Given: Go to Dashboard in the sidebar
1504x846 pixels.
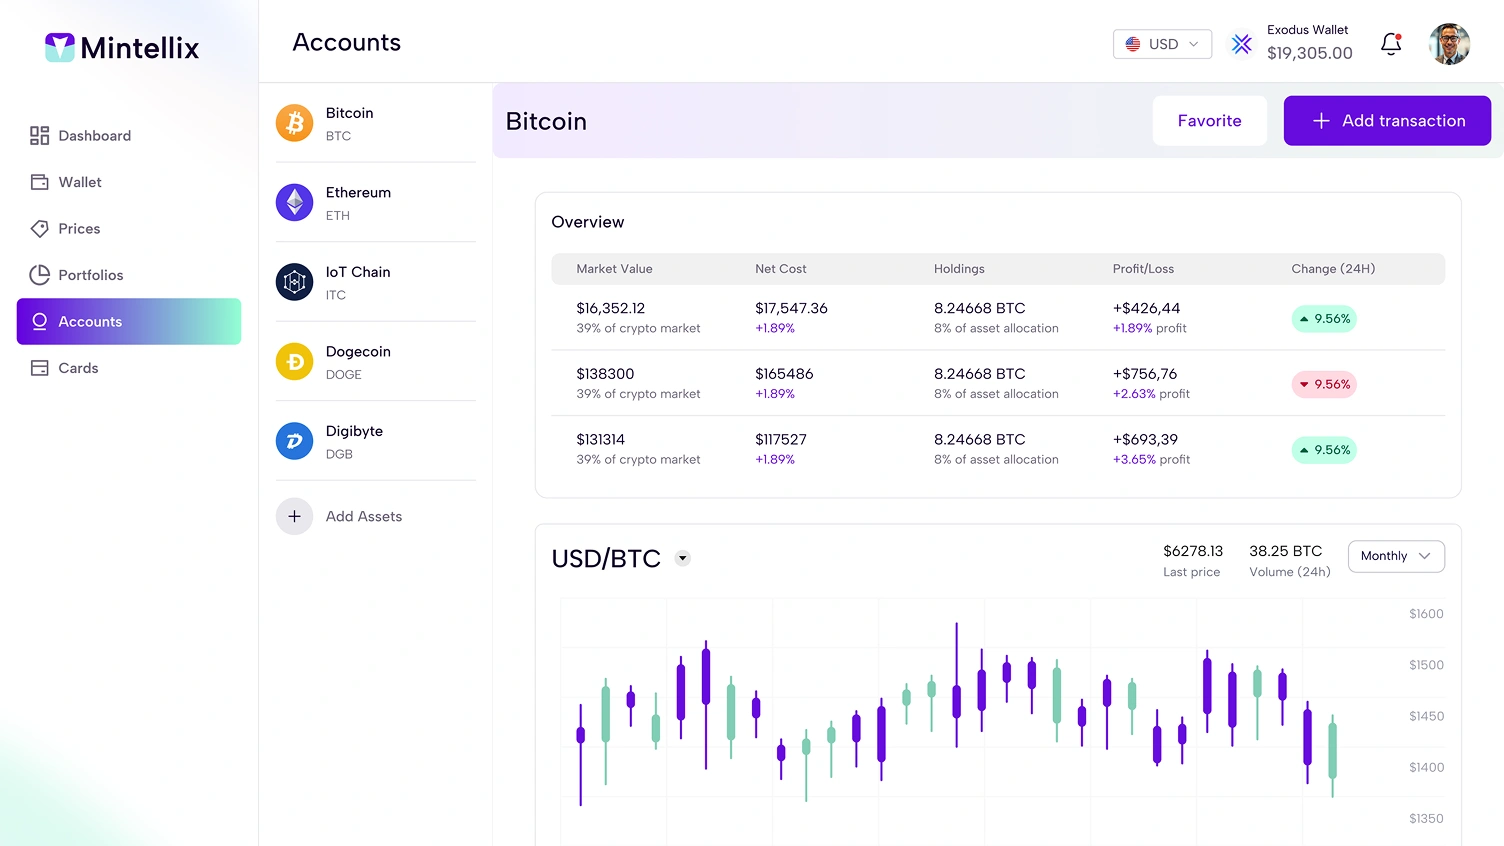Looking at the screenshot, I should [94, 136].
